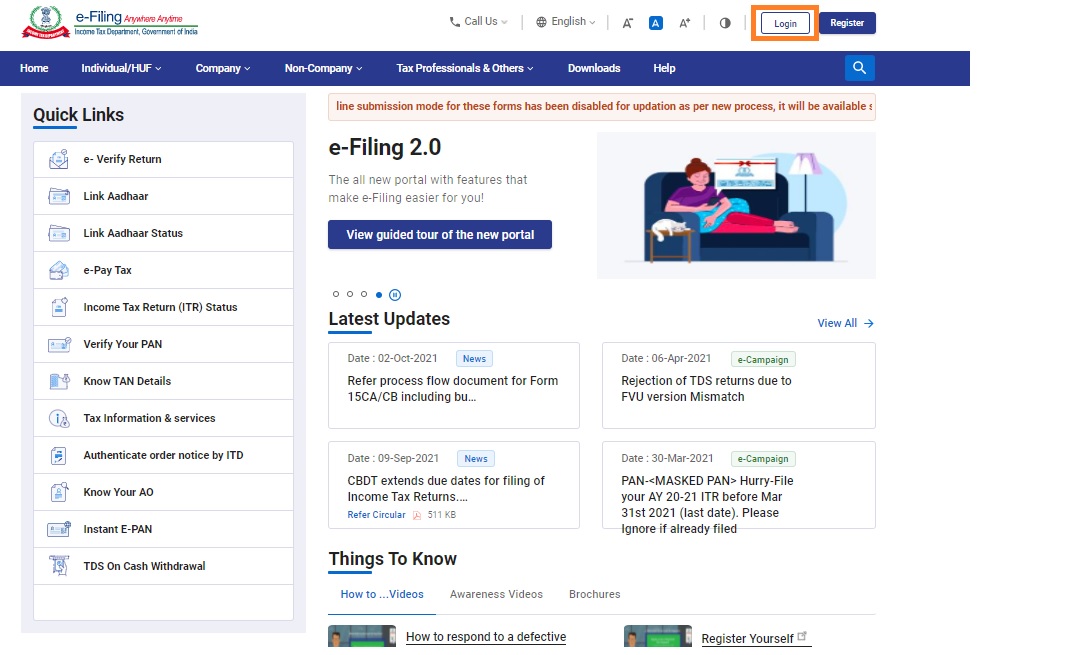This screenshot has height=655, width=1072.
Task: Pause the carousel slideshow
Action: click(395, 295)
